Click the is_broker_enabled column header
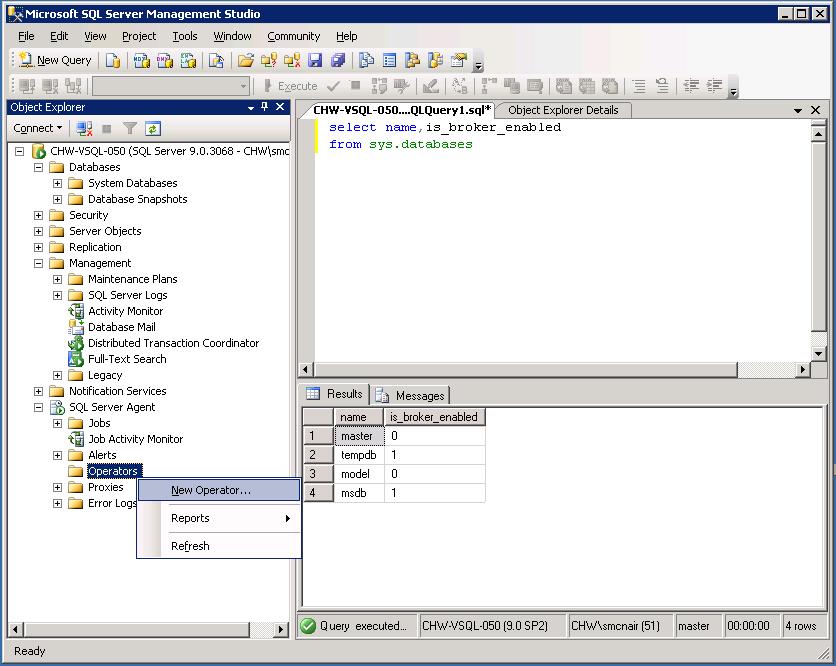 tap(434, 417)
